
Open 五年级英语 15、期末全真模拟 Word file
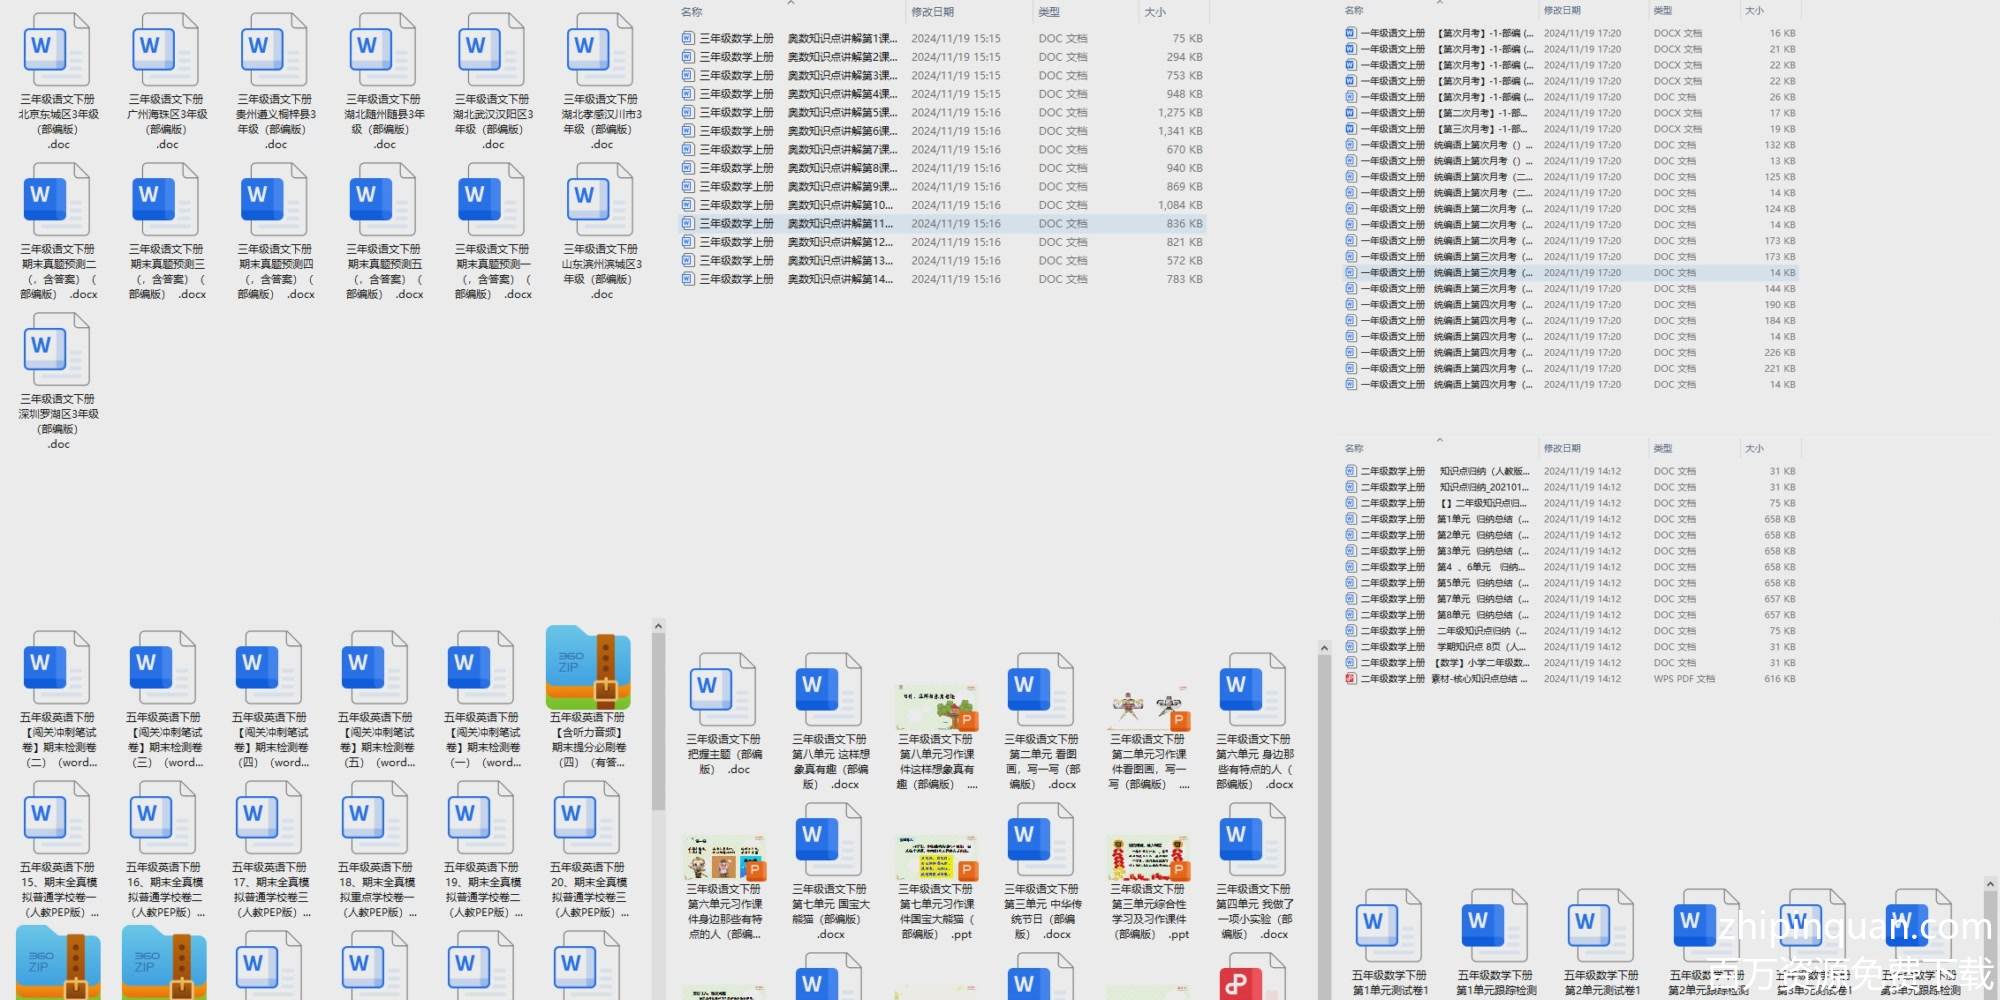pos(57,817)
